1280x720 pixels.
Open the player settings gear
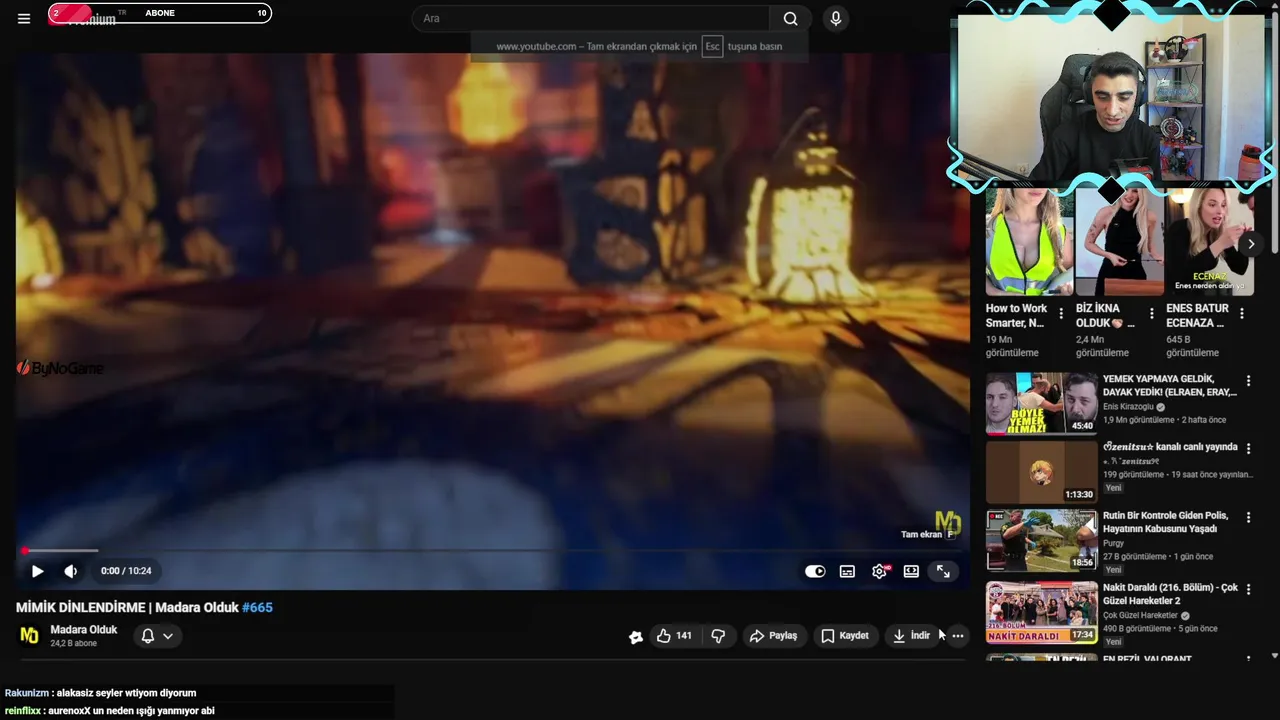pyautogui.click(x=879, y=571)
